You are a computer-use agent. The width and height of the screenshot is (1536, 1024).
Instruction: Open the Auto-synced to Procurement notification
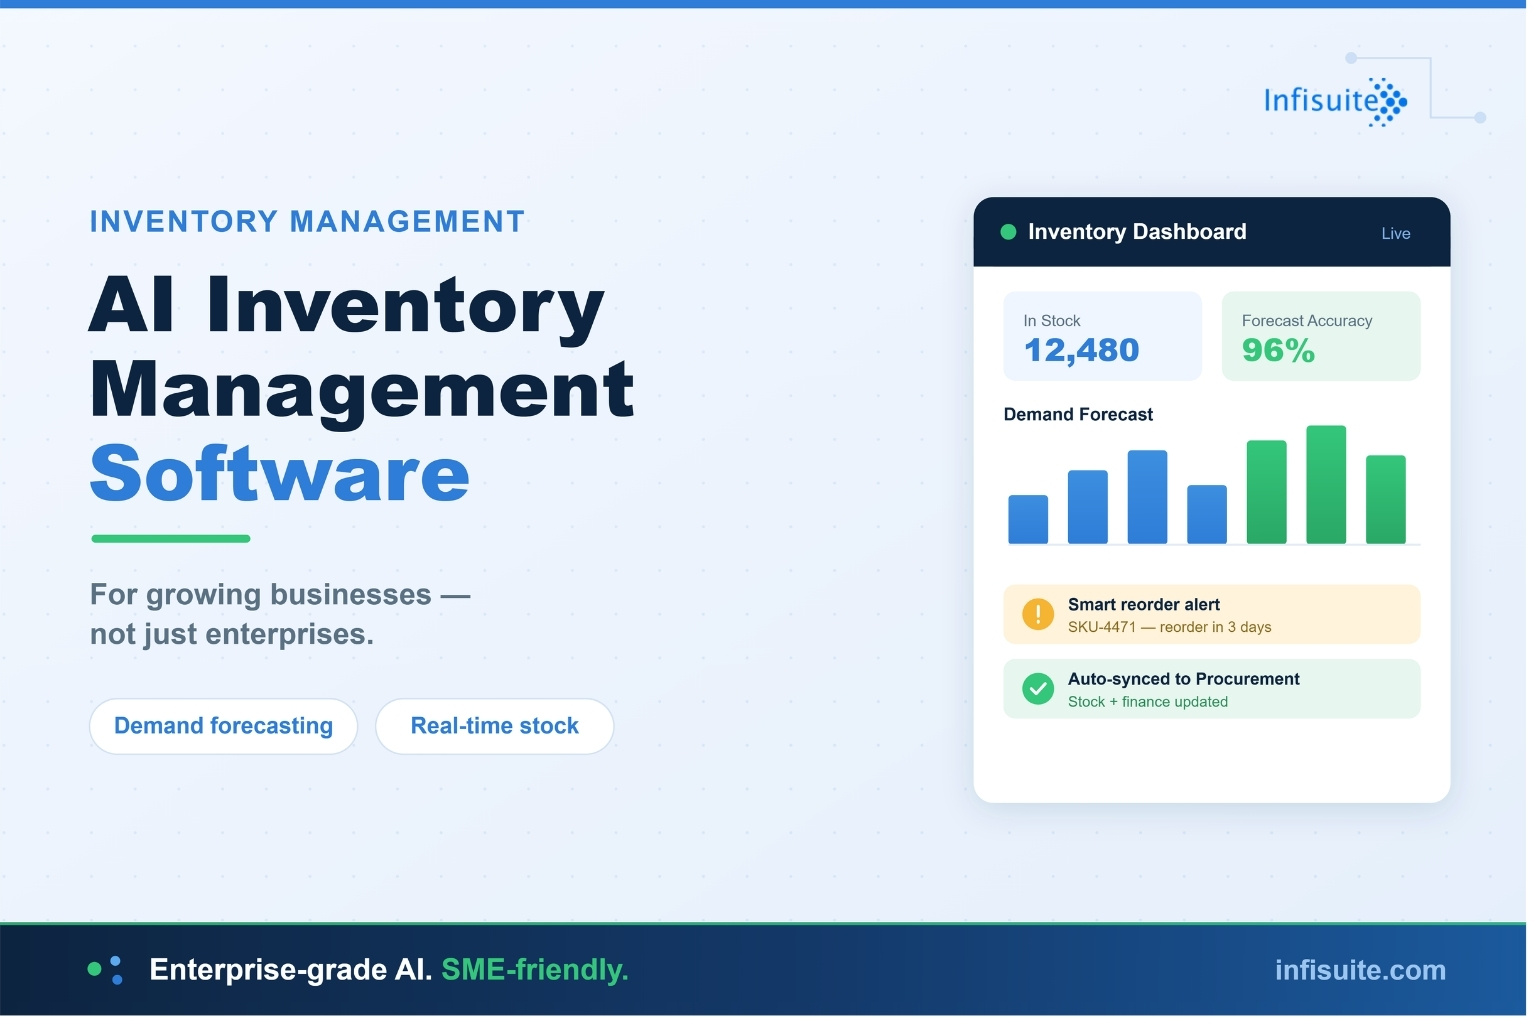point(1212,688)
